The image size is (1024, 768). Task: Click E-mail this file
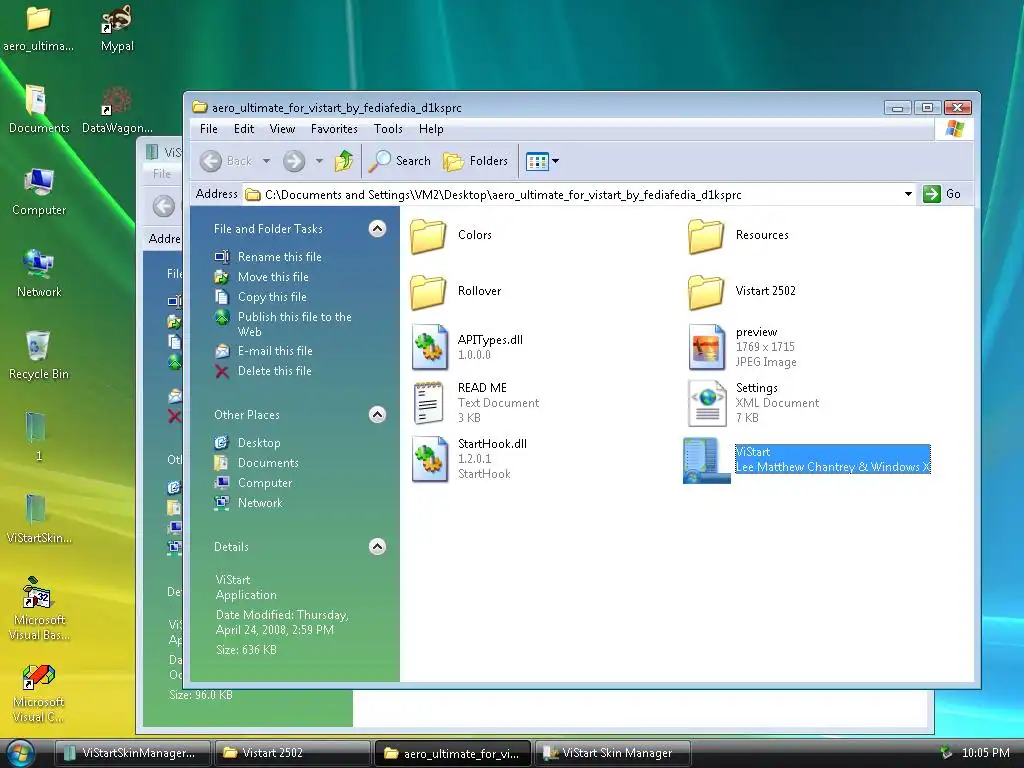point(275,351)
